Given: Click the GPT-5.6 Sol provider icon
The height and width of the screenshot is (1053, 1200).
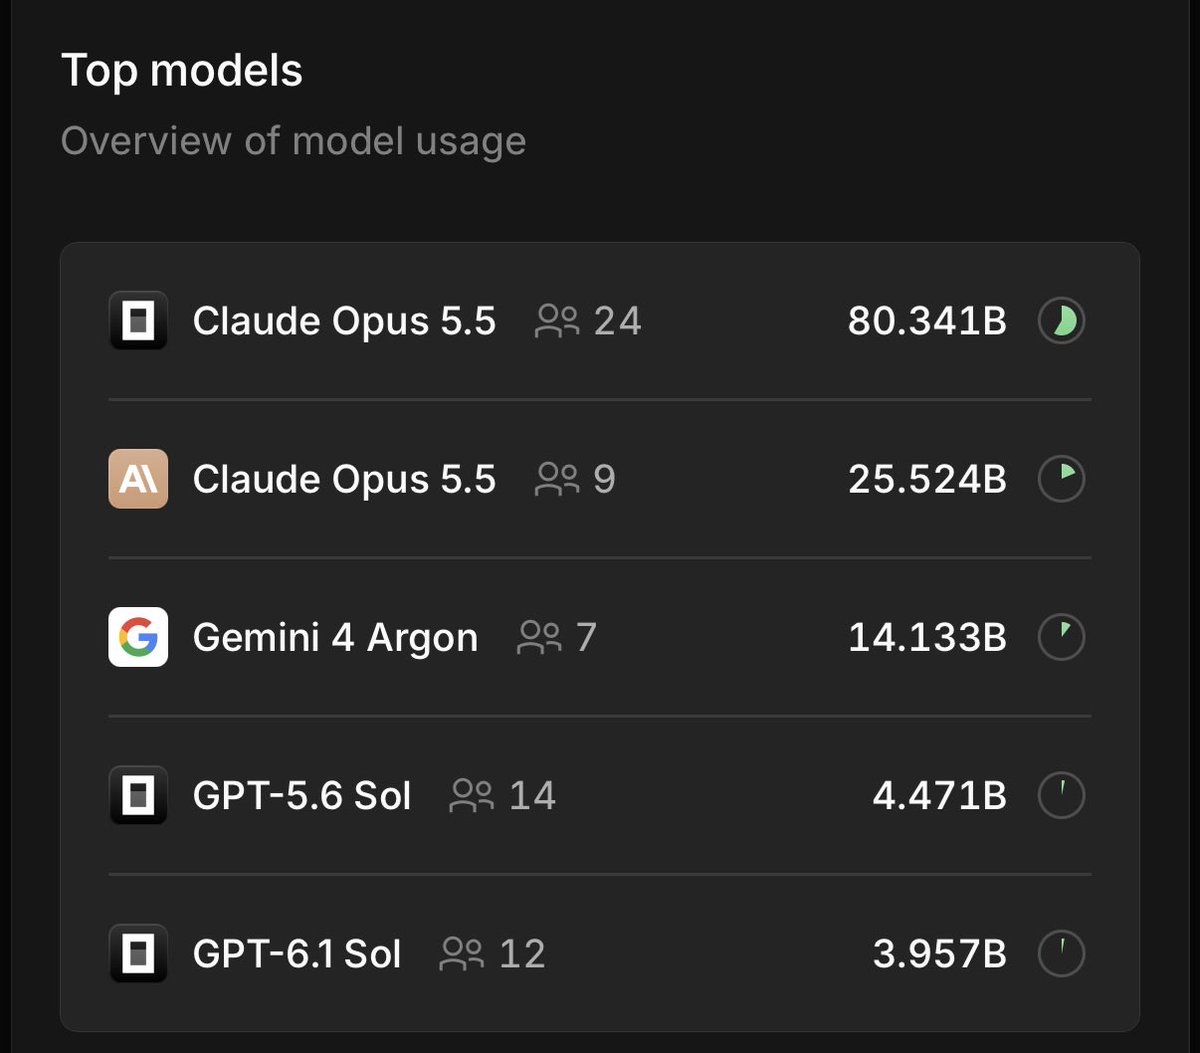Looking at the screenshot, I should pos(138,795).
